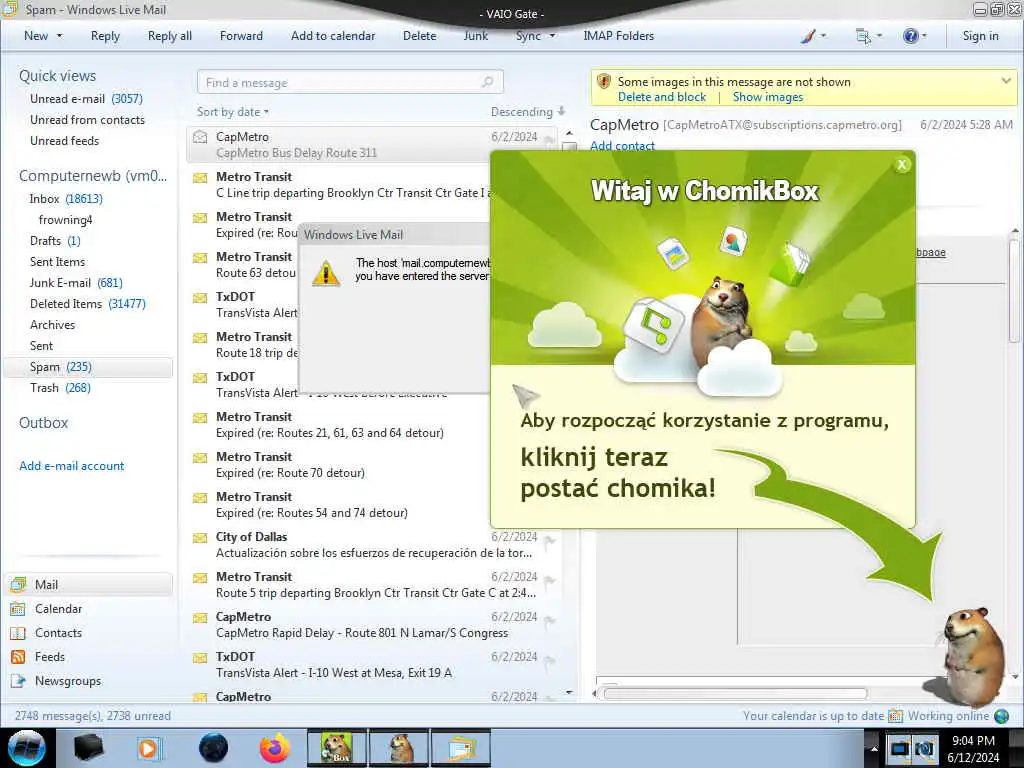Open the blue Help icon
This screenshot has height=768, width=1024.
tap(910, 36)
